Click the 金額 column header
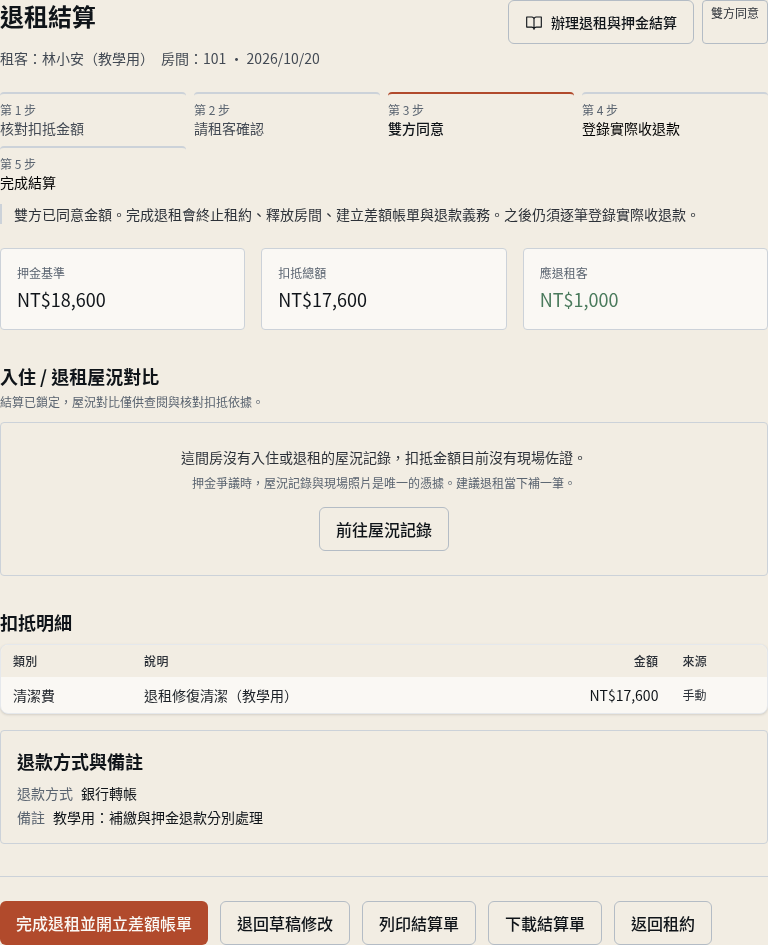Image resolution: width=768 pixels, height=945 pixels. (x=646, y=661)
